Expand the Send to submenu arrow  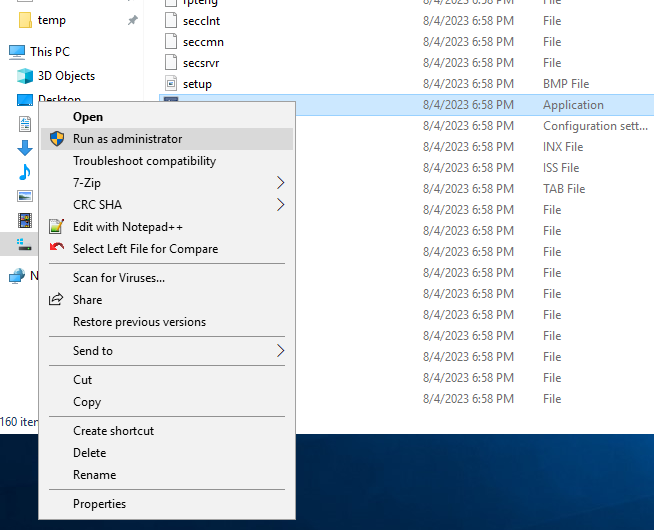(281, 351)
